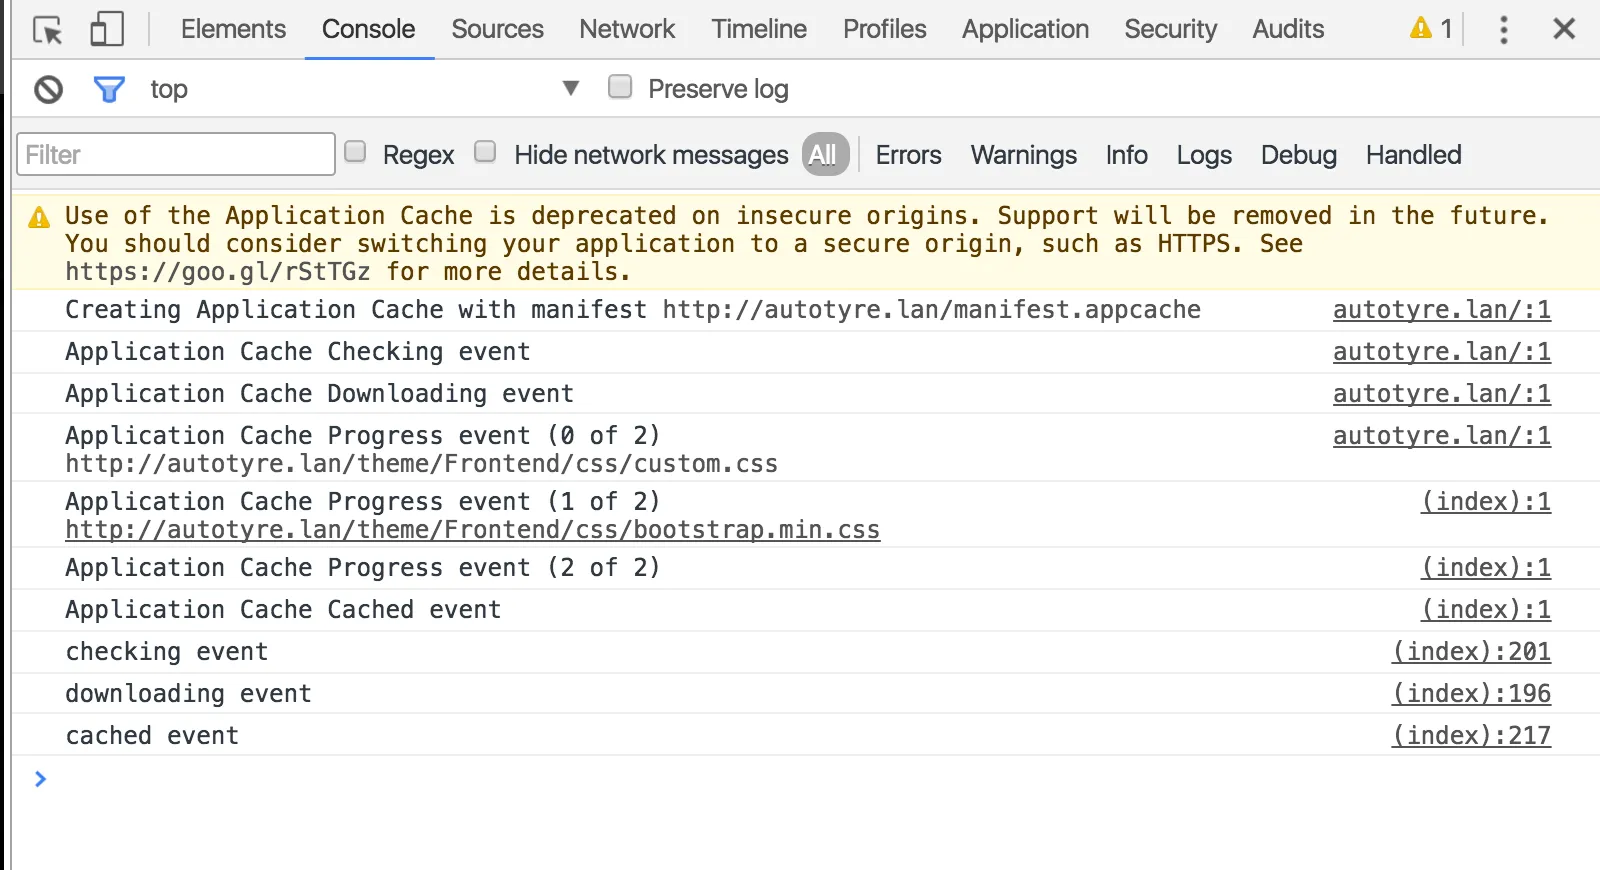Click the console Filter text field
1600x870 pixels.
coord(176,155)
